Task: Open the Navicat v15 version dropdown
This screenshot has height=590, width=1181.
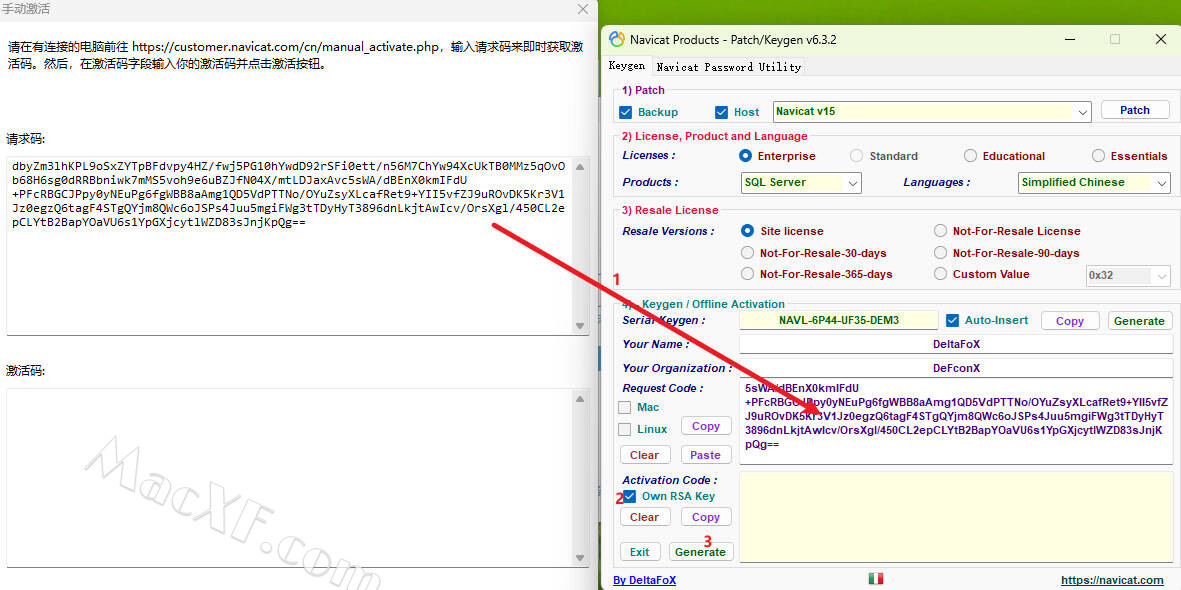Action: (1082, 112)
